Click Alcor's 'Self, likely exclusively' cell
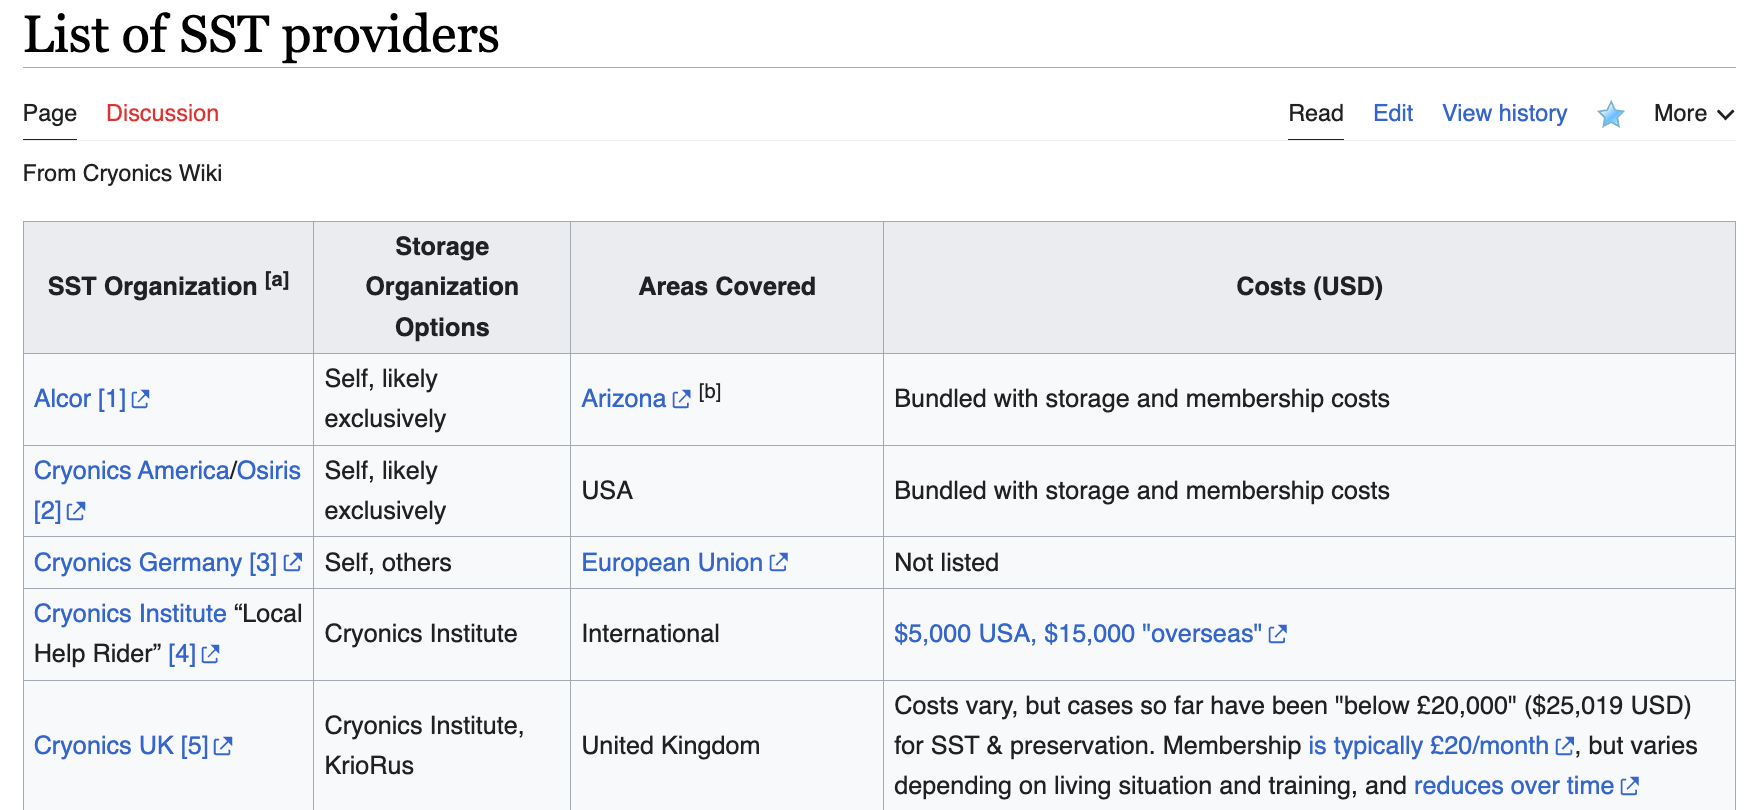Viewport: 1748px width, 810px height. tap(442, 399)
